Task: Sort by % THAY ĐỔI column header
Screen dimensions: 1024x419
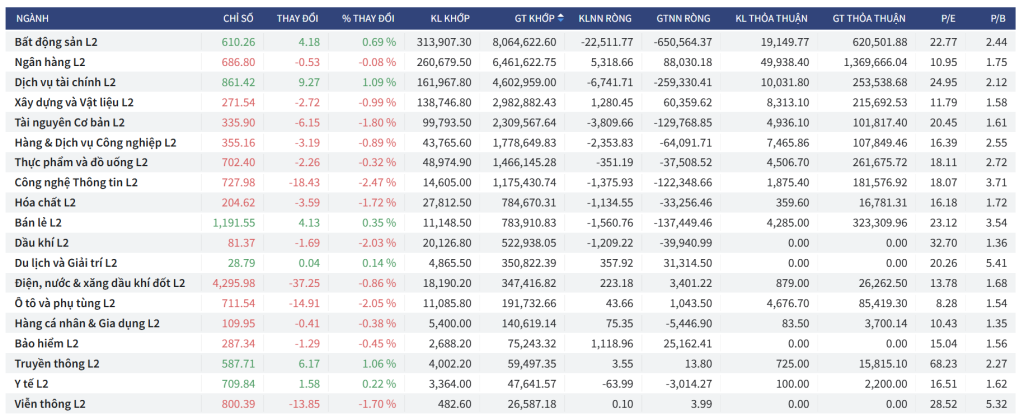Action: click(368, 18)
